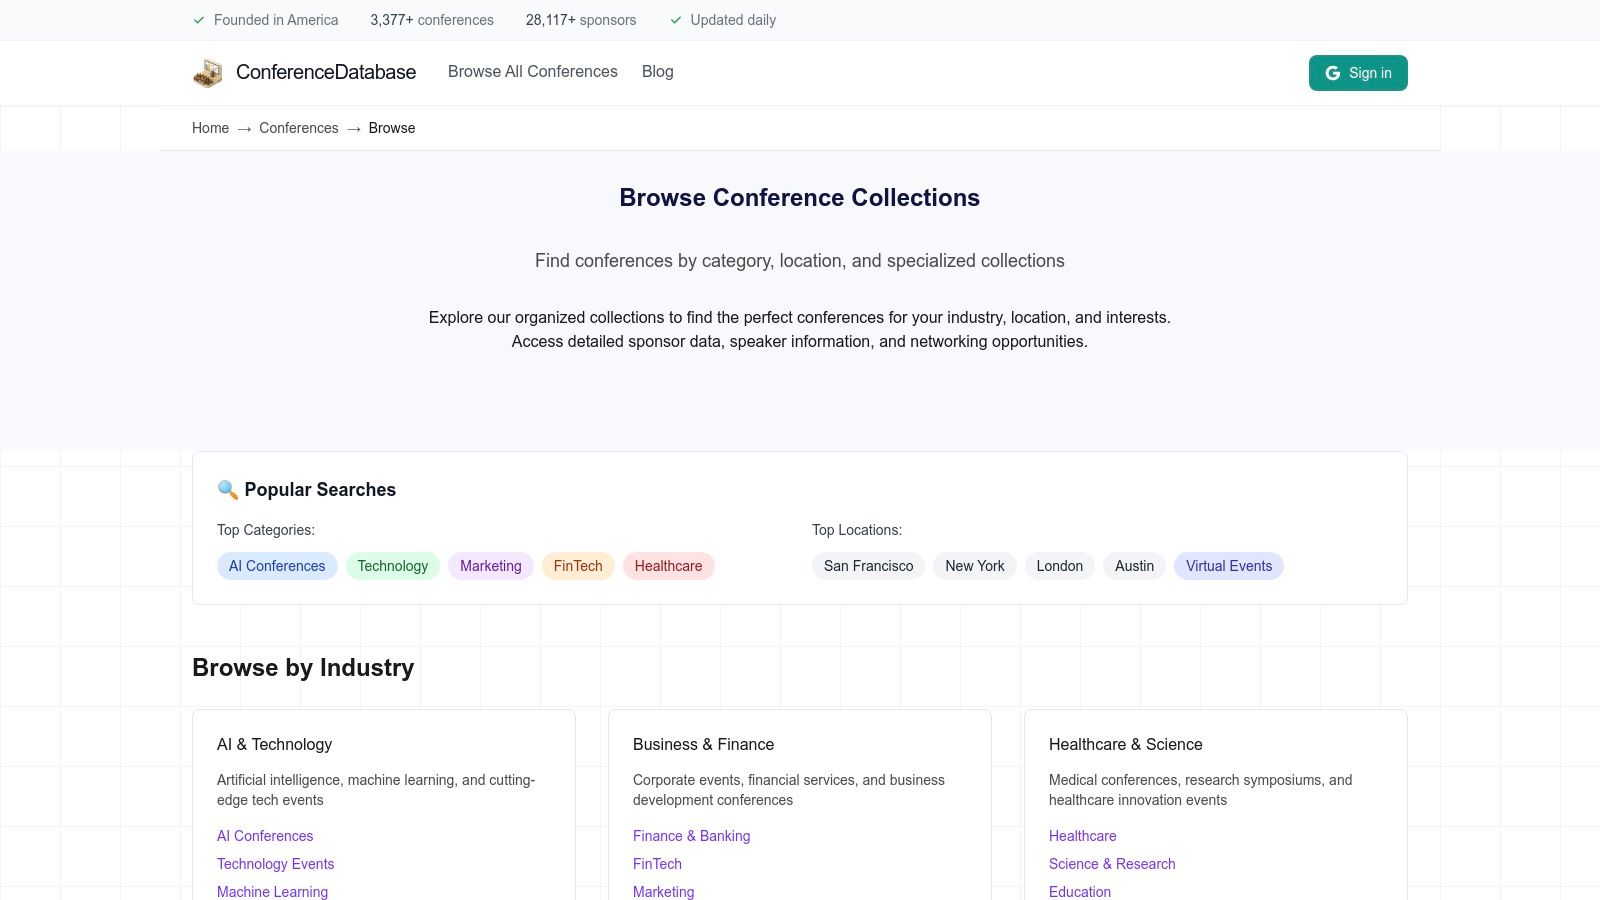
Task: Open AI Conferences link under AI & Technology
Action: pos(265,836)
